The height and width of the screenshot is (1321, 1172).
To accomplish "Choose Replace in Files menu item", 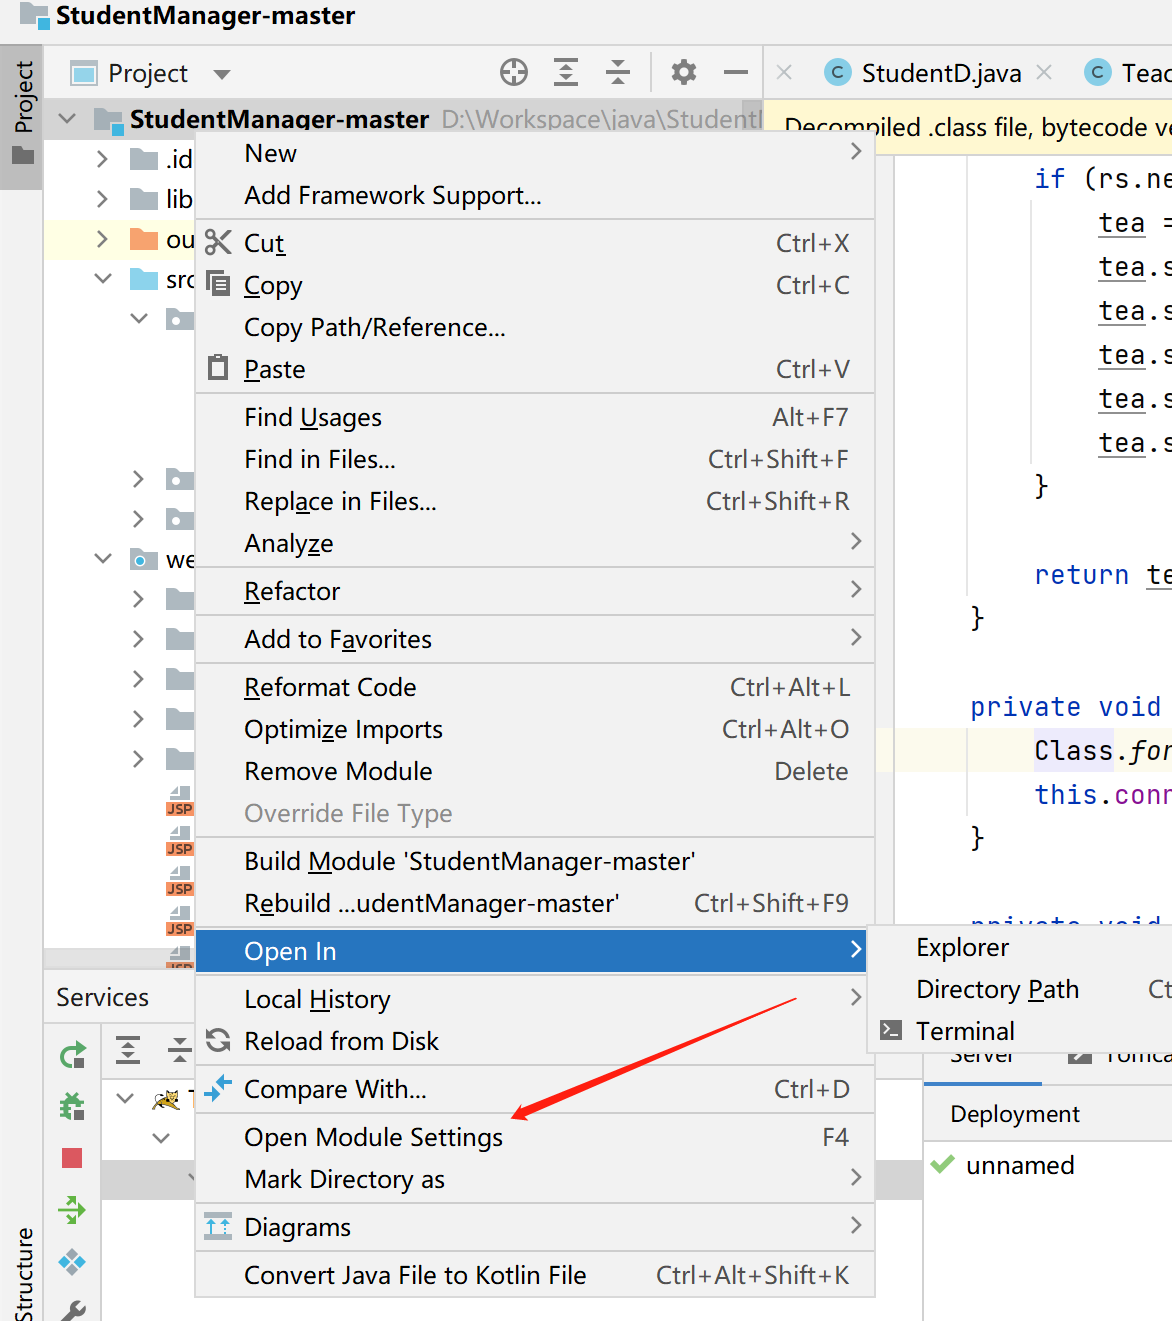I will 535,501.
